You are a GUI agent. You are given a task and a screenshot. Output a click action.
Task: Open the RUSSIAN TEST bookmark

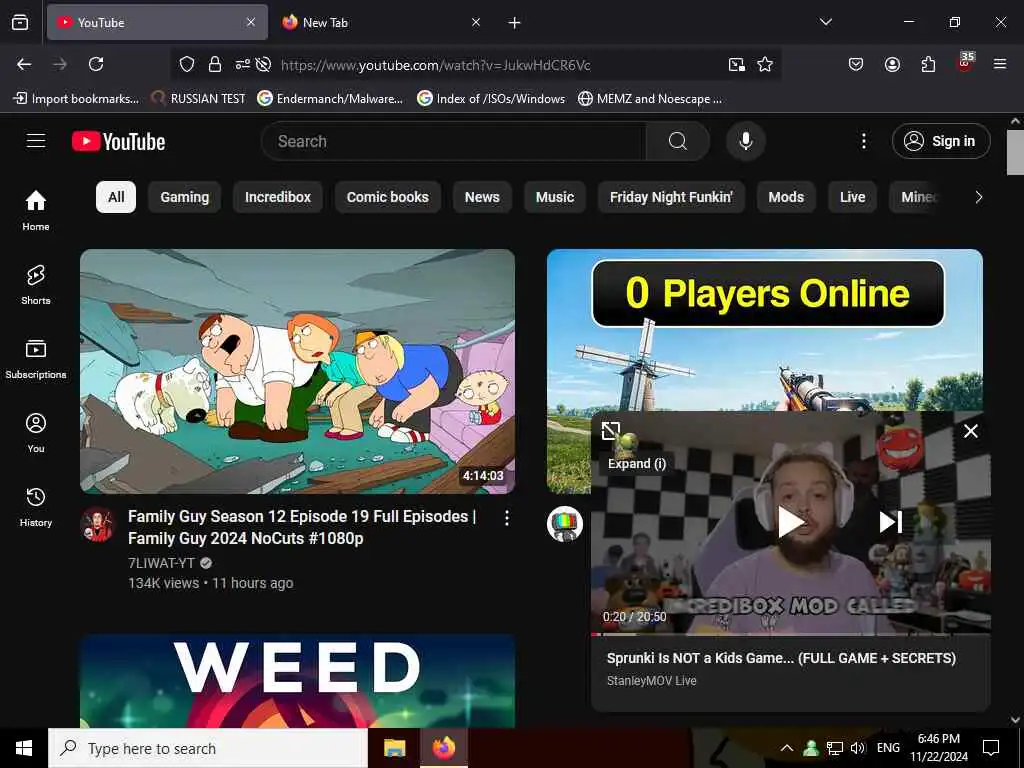click(199, 99)
